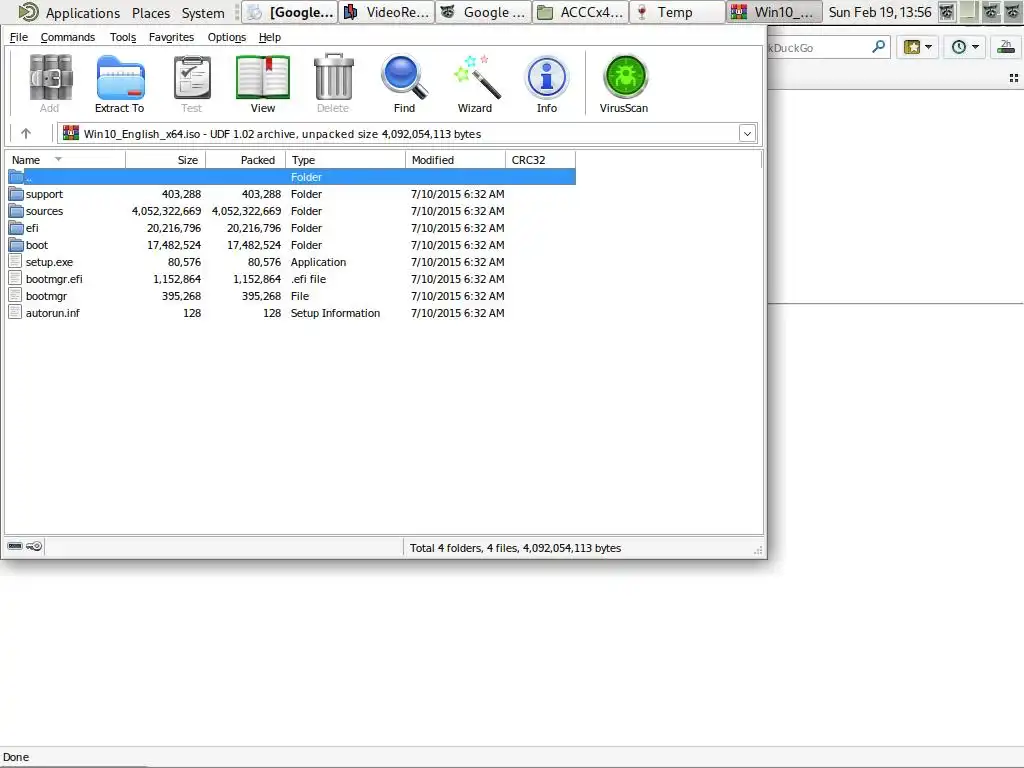This screenshot has width=1024, height=768.
Task: Sort by the Name column header
Action: point(65,160)
